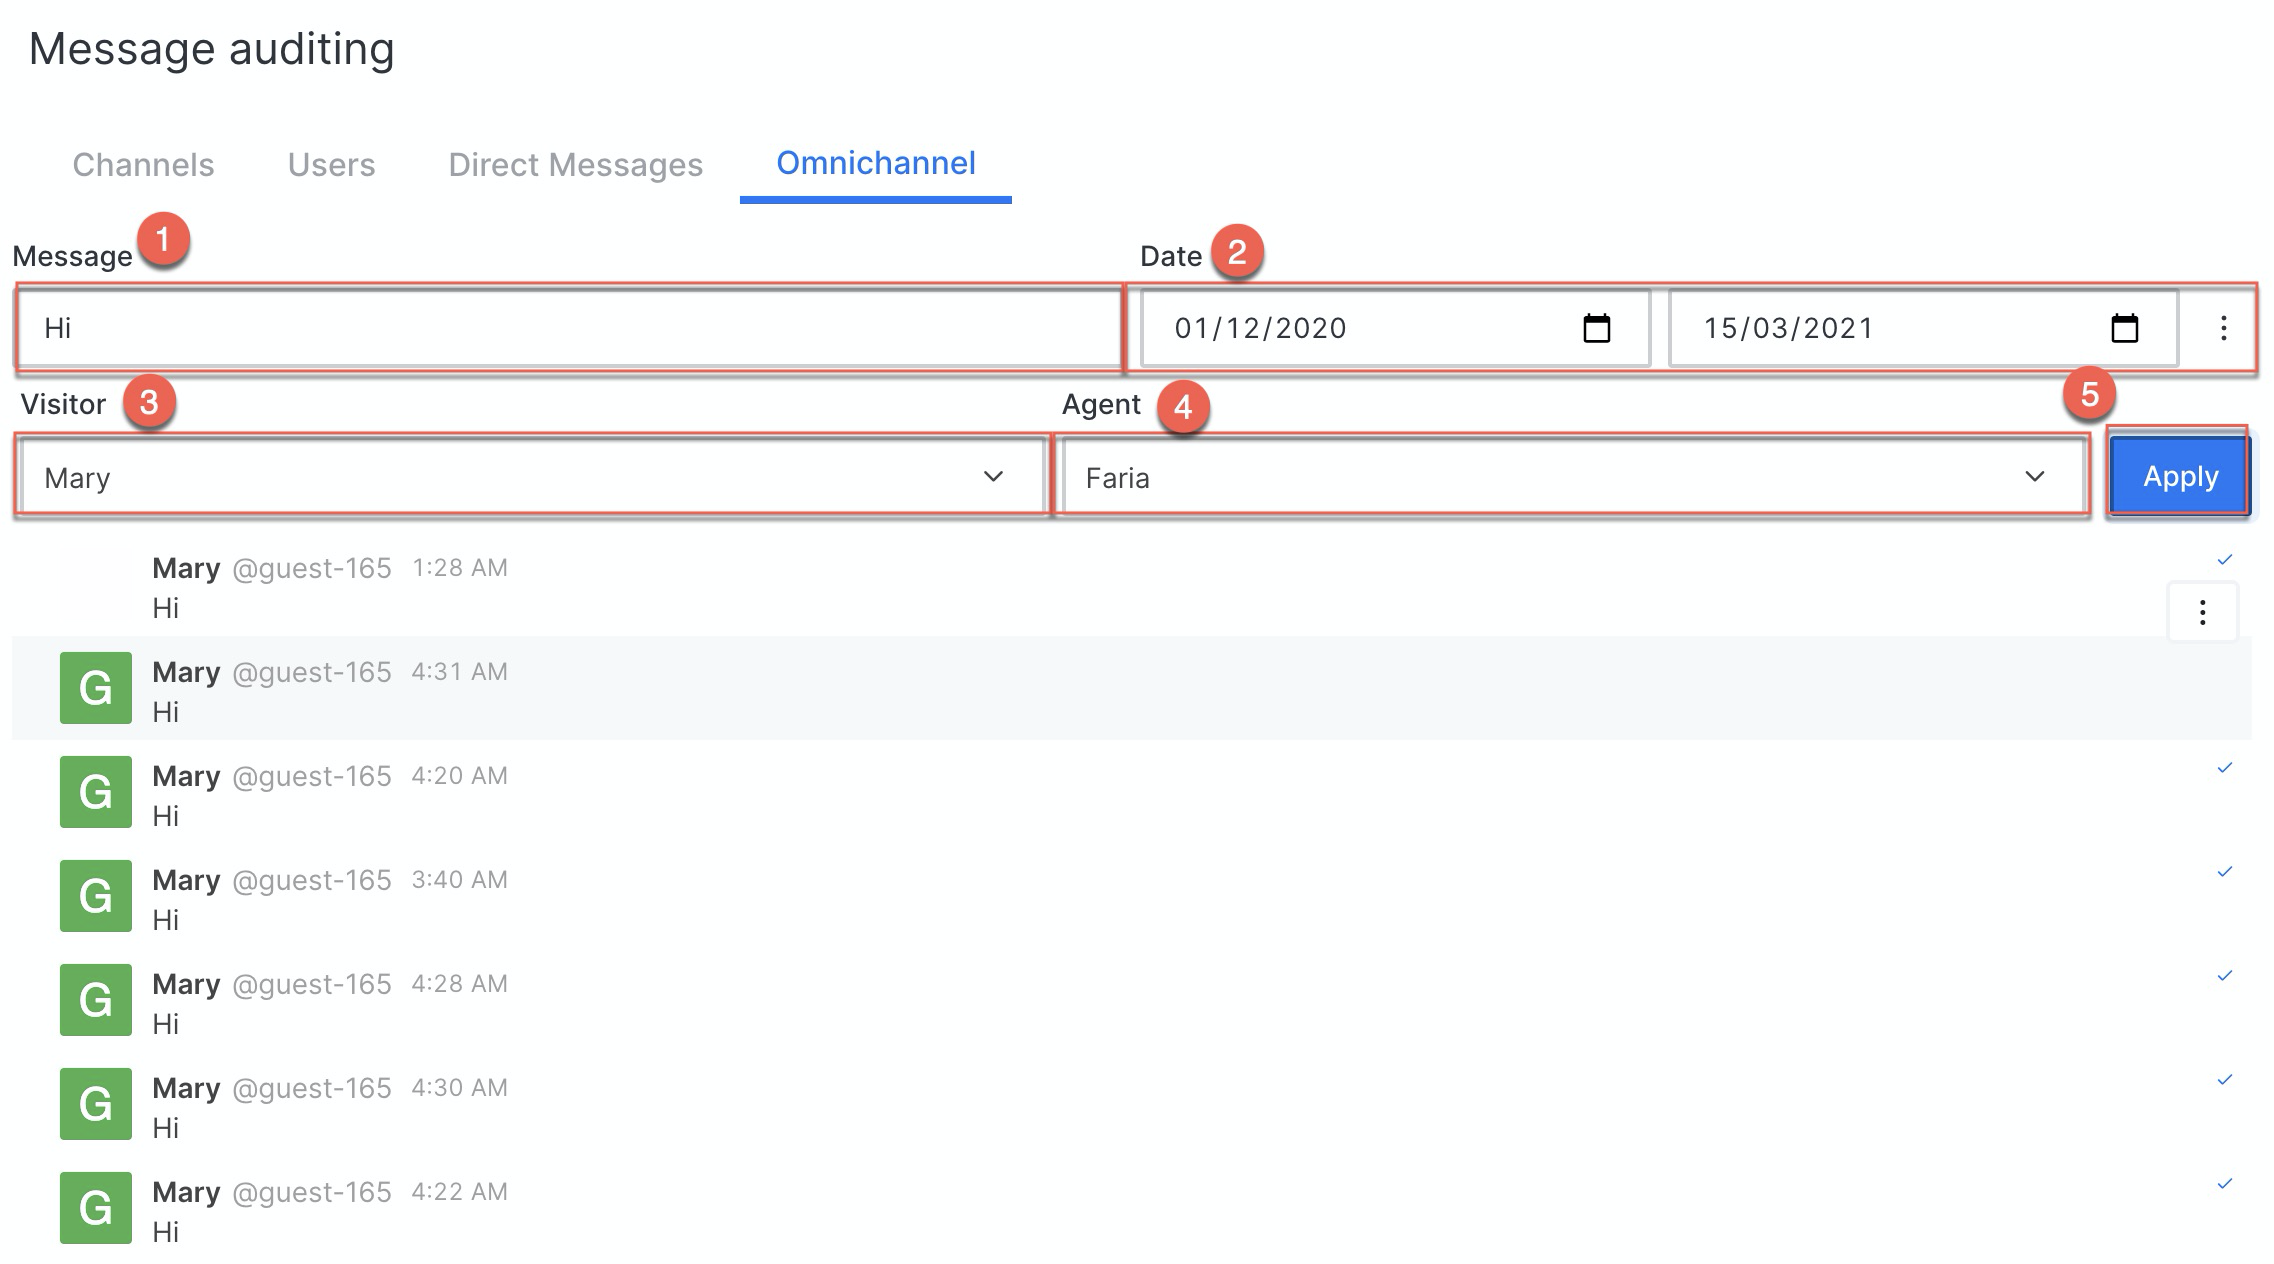The image size is (2274, 1264).
Task: Open the Users tab
Action: click(x=331, y=164)
